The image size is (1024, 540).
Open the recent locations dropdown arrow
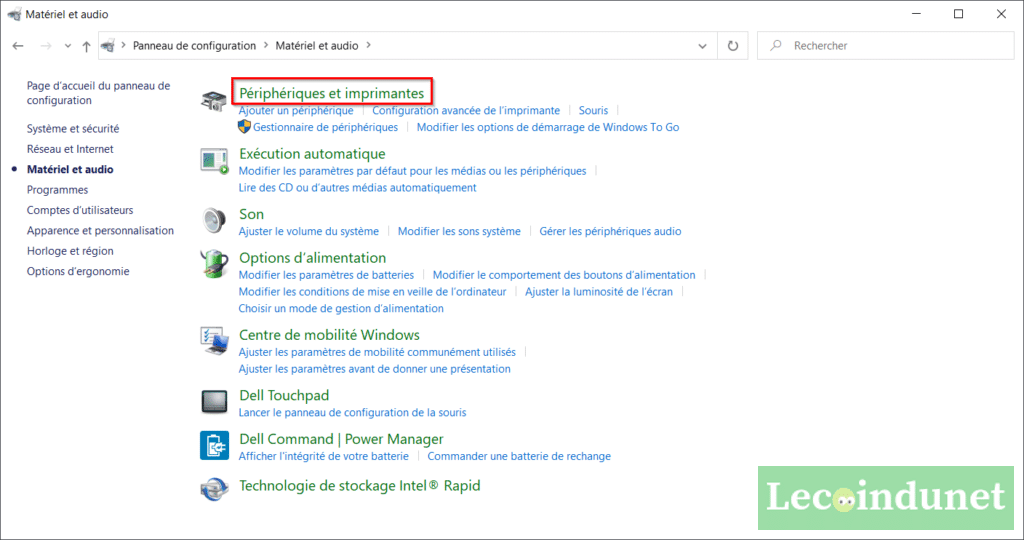pos(67,46)
